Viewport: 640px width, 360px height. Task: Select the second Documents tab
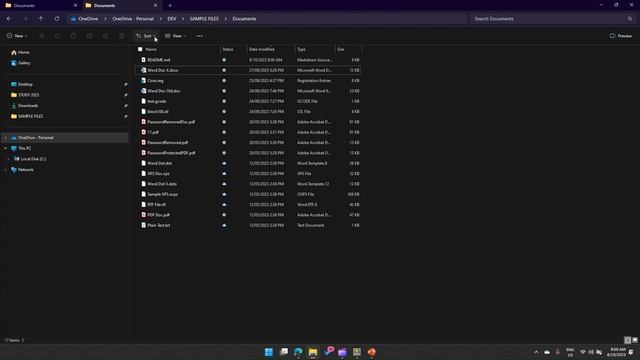click(121, 6)
